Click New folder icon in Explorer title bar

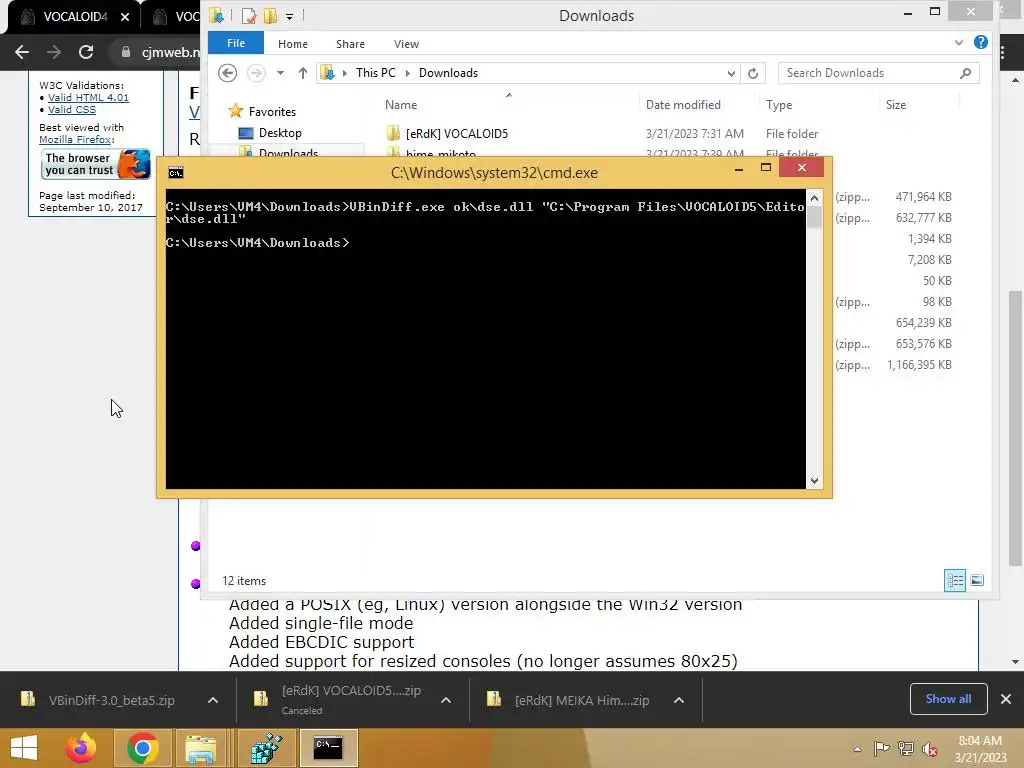[x=270, y=16]
